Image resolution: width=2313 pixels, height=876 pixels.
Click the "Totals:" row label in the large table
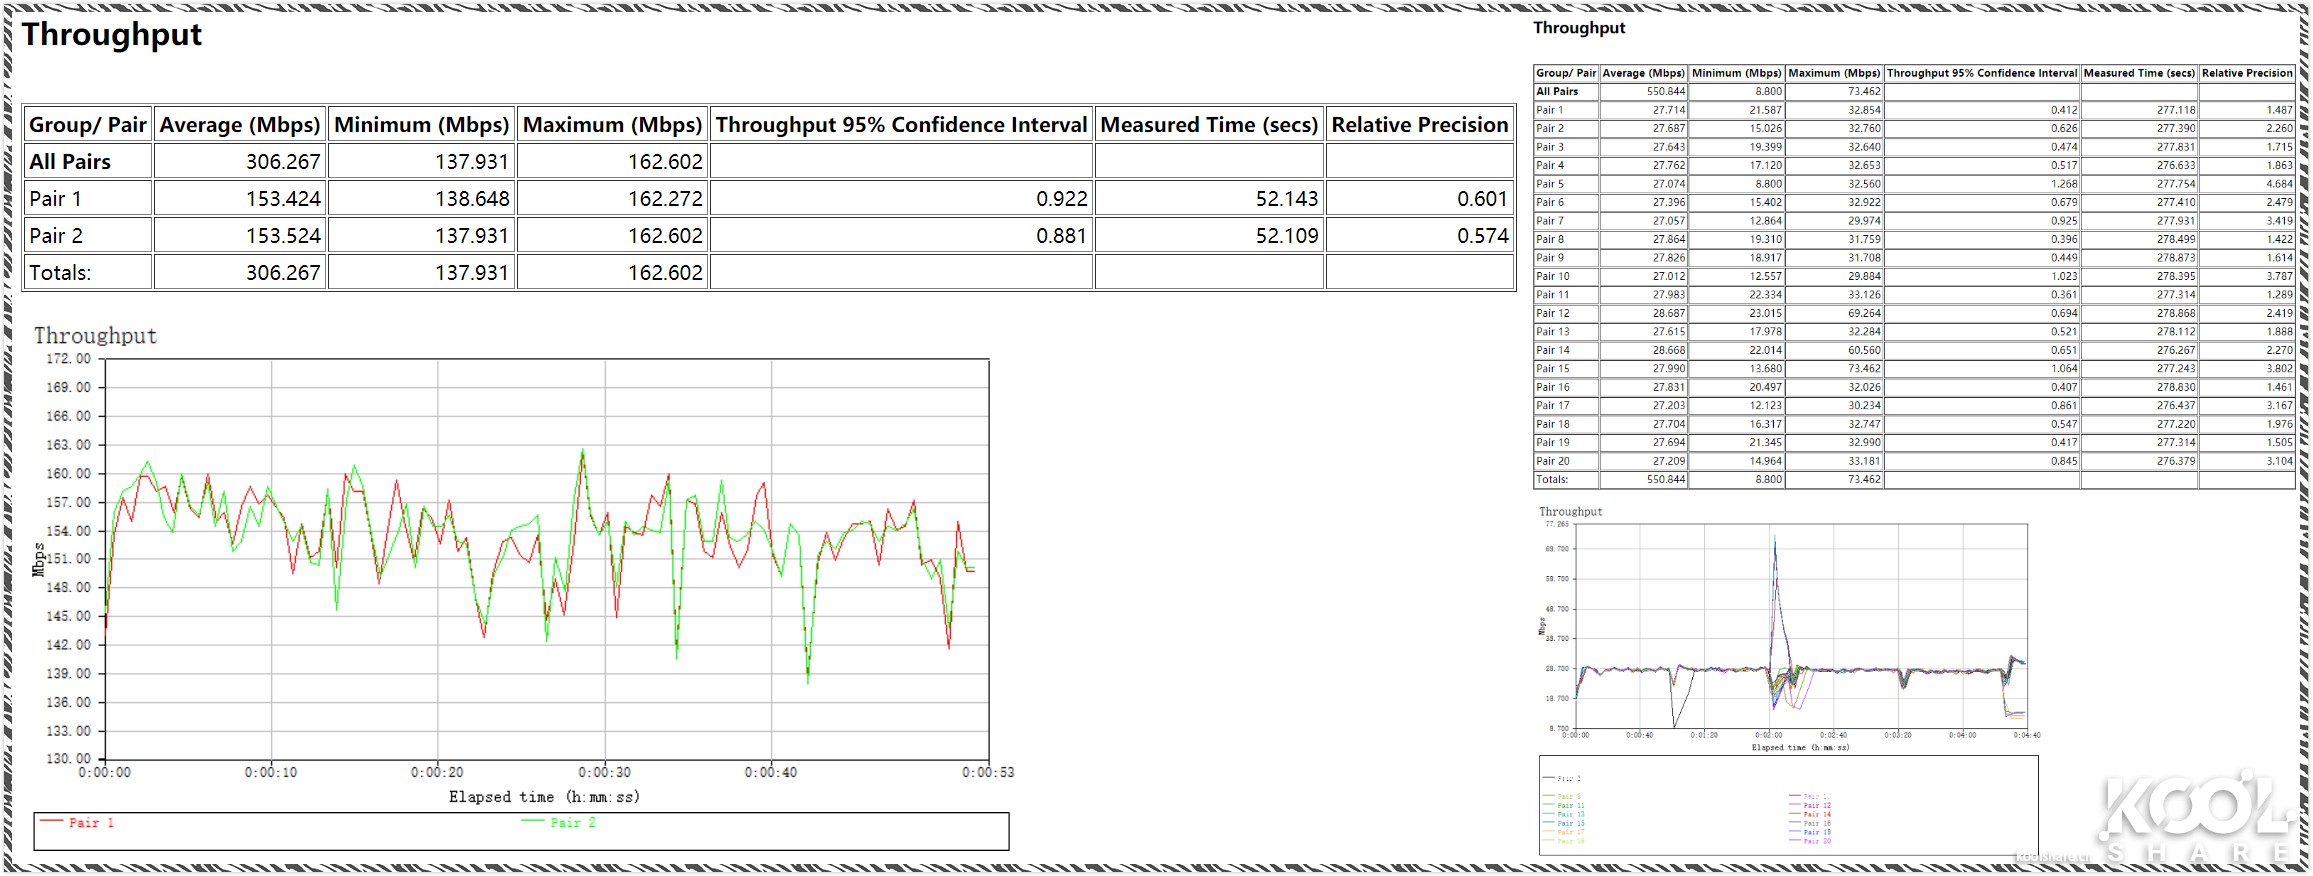coord(60,273)
